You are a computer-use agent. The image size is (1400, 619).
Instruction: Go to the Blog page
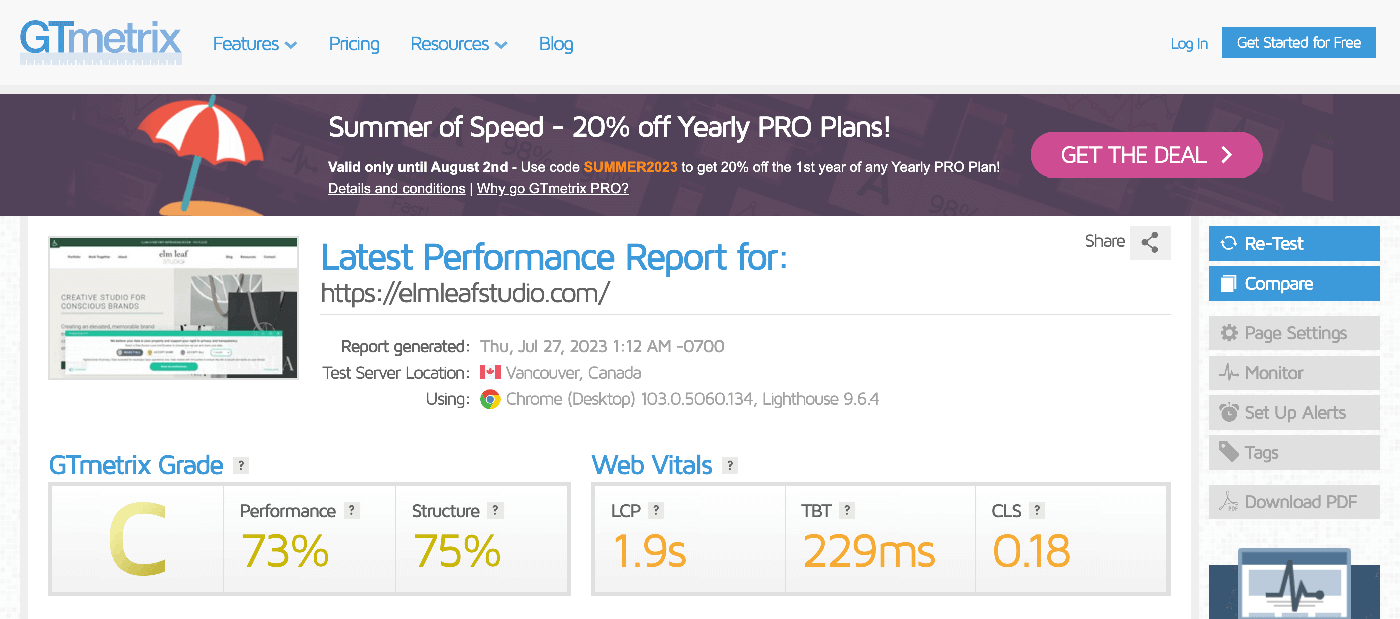556,44
